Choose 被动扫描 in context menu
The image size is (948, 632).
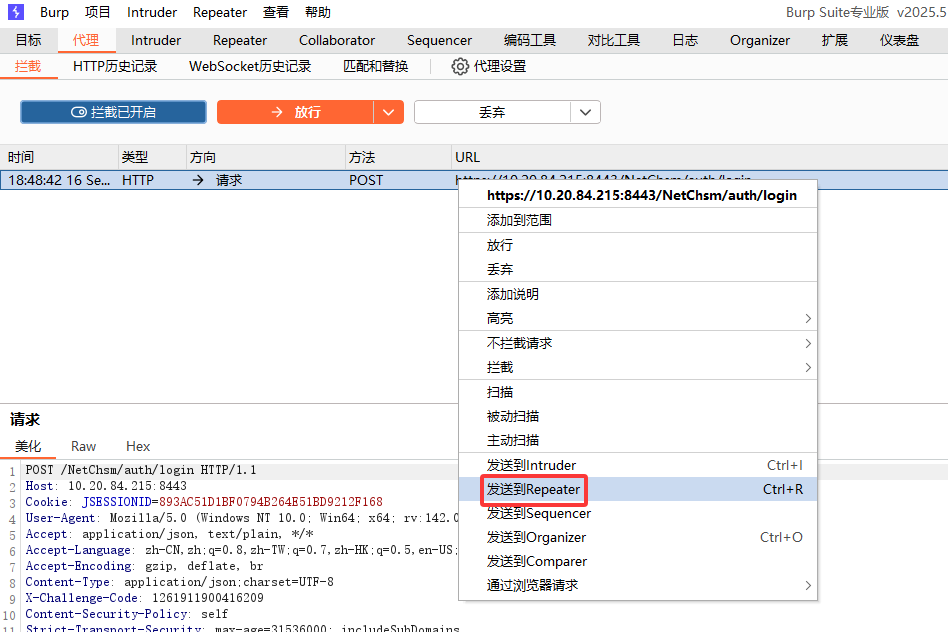click(638, 416)
